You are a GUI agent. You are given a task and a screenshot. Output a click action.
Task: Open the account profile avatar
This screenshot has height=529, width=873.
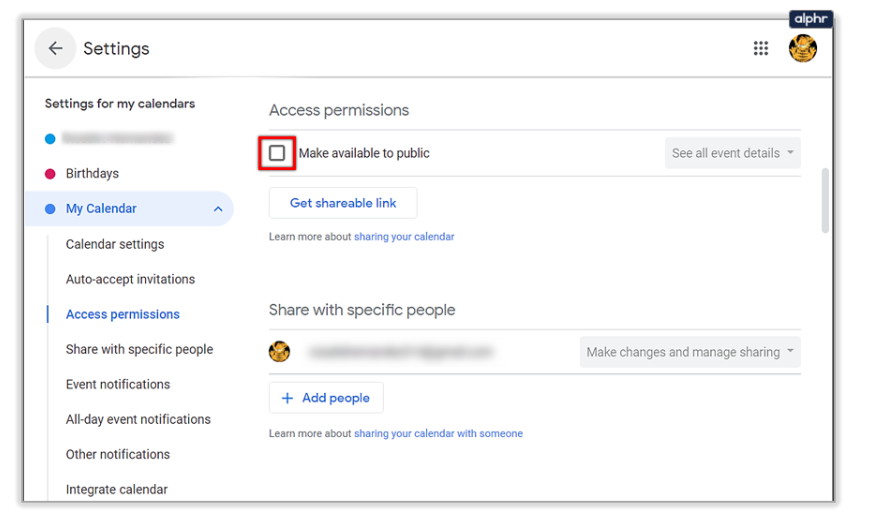point(802,48)
